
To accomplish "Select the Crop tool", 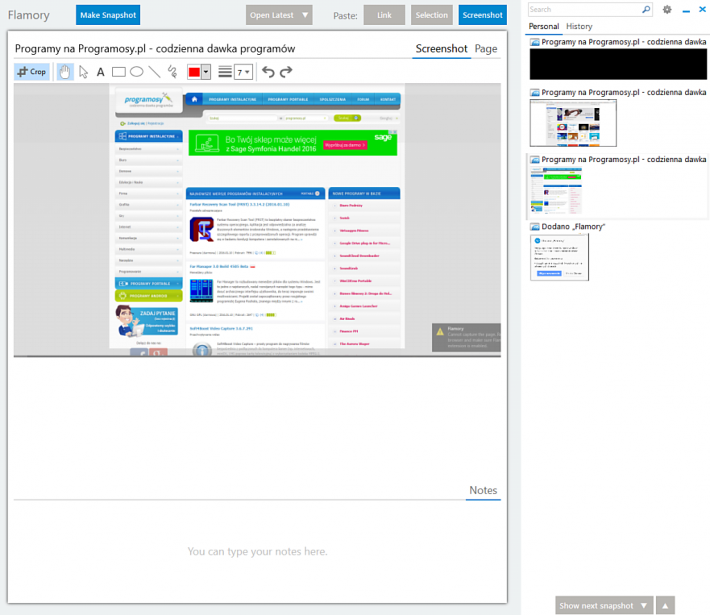I will (32, 72).
